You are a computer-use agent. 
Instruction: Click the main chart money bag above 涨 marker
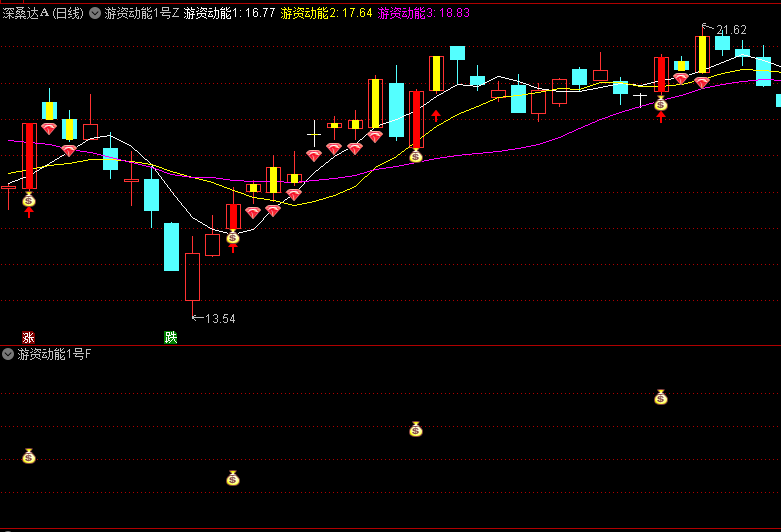click(29, 200)
